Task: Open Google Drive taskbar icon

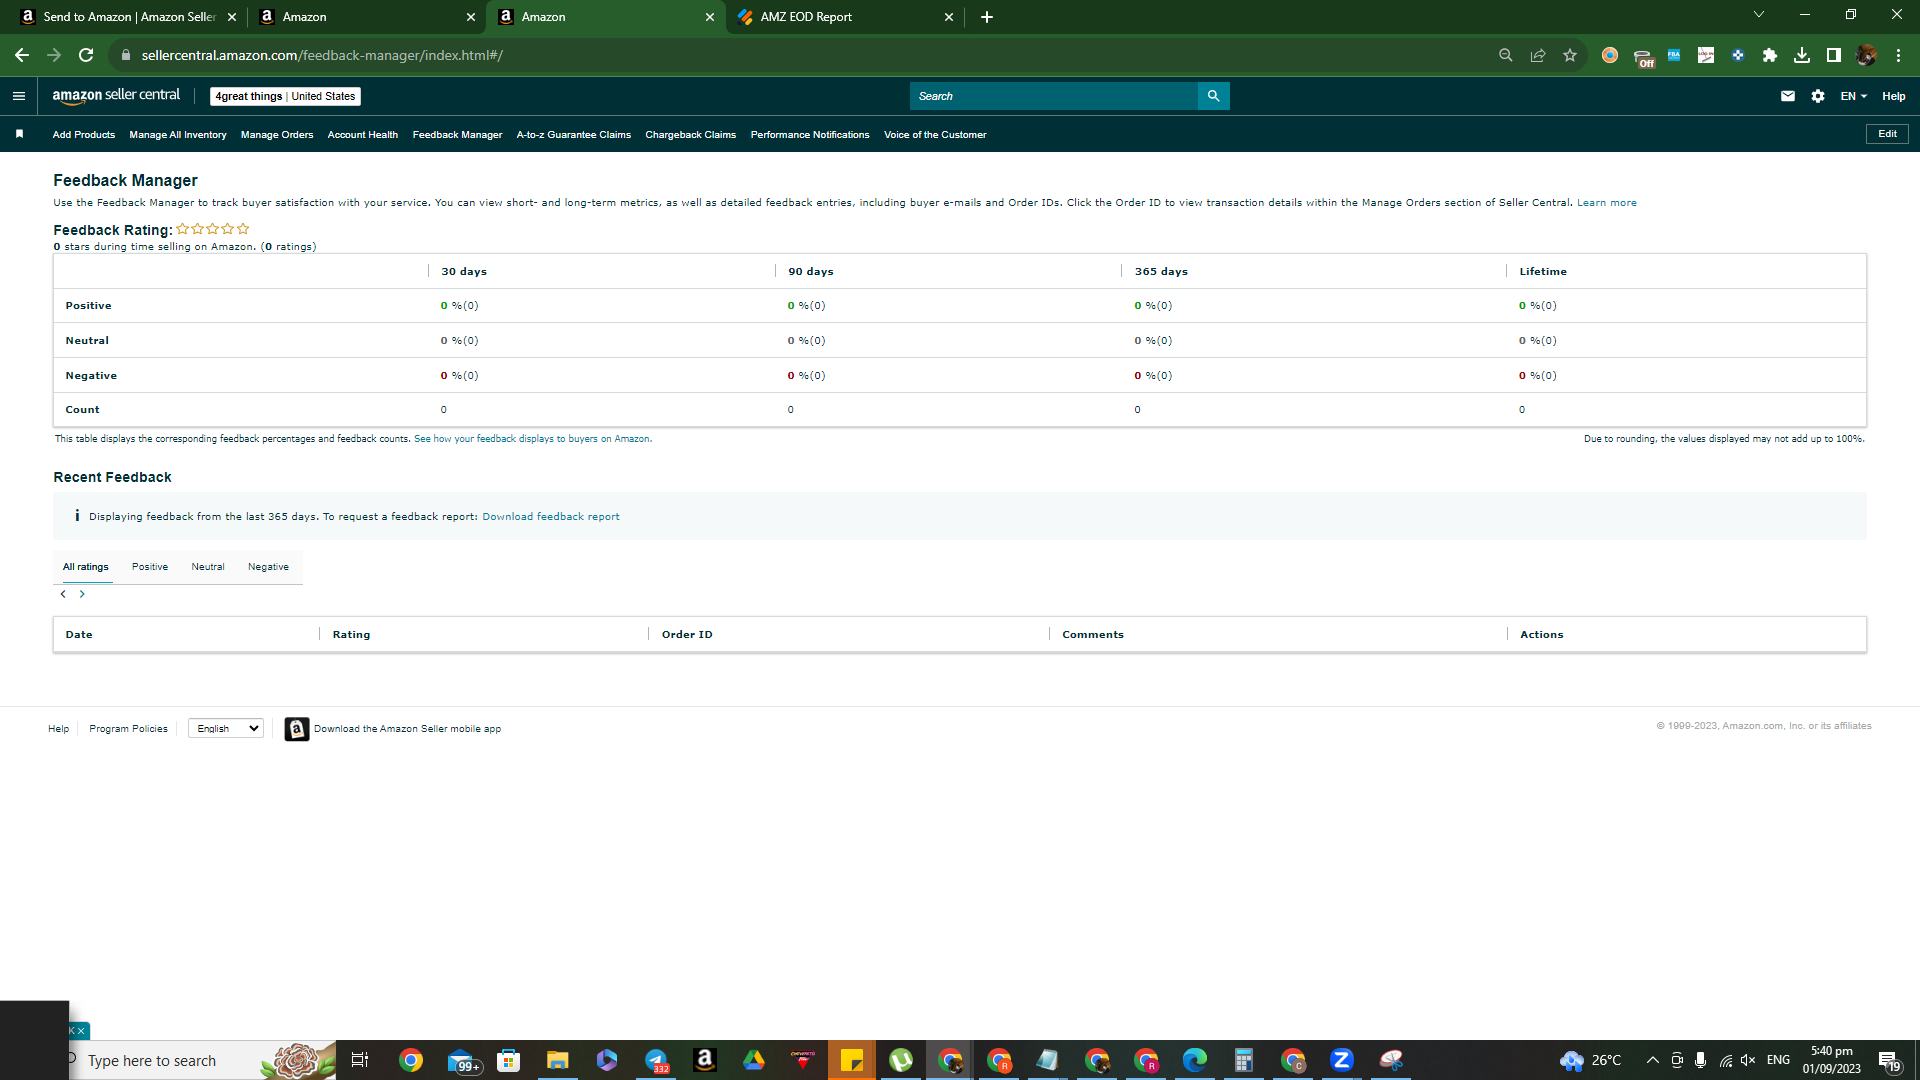Action: 754,1060
